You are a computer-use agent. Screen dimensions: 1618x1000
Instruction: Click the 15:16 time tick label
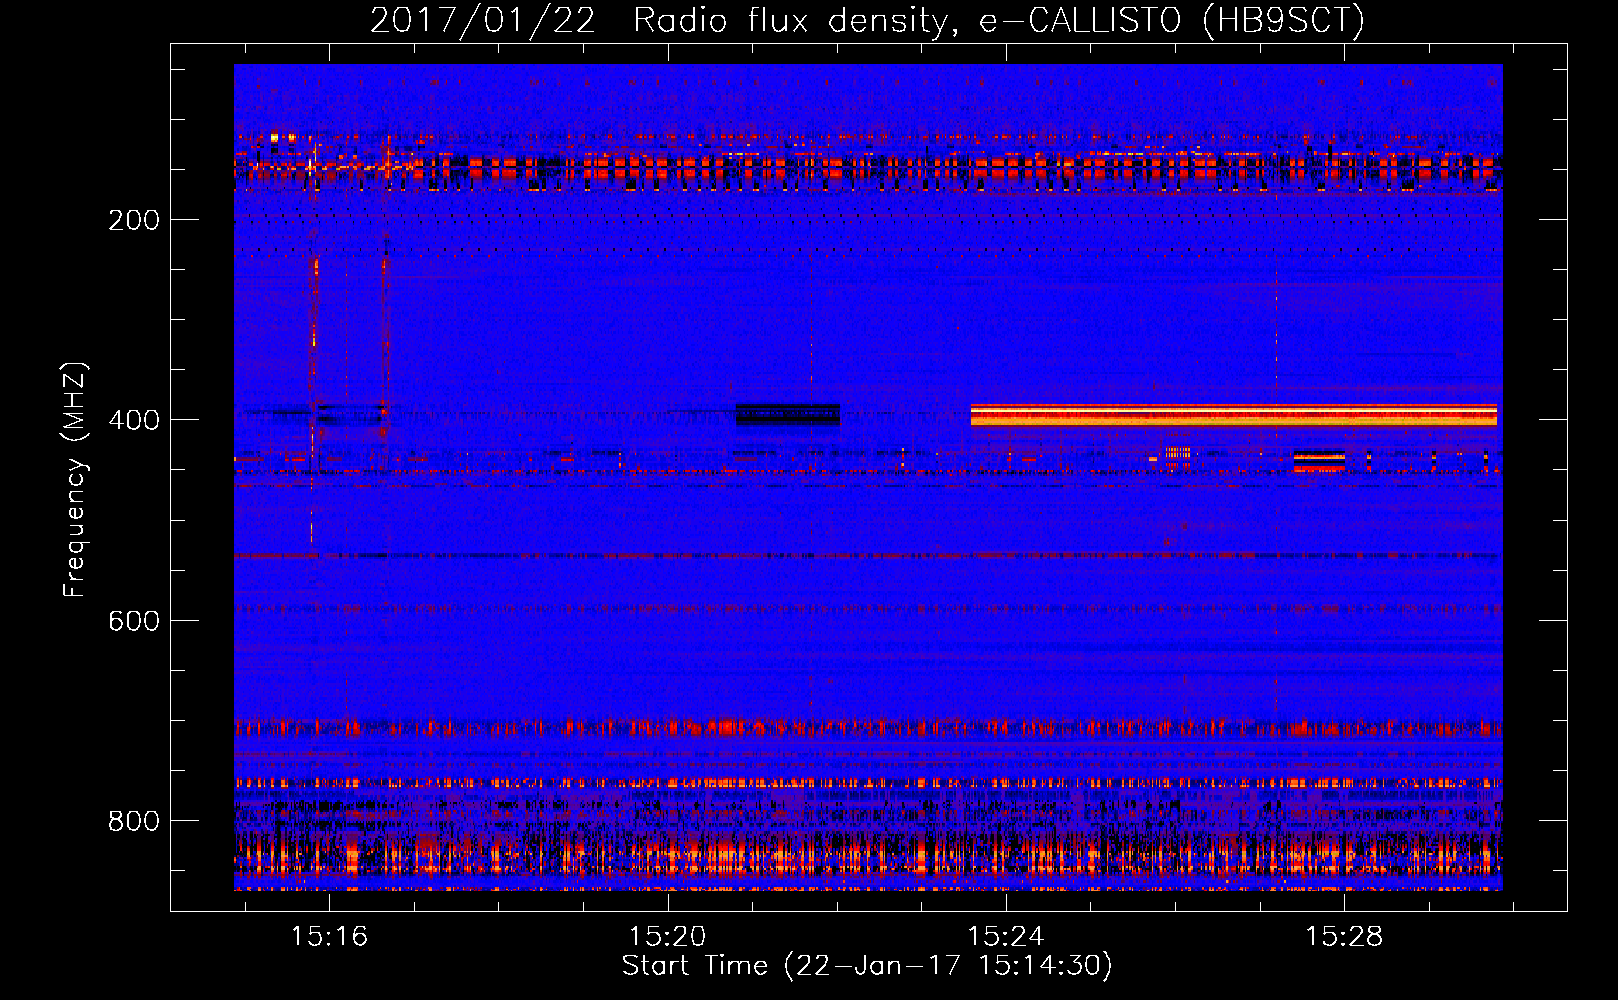pyautogui.click(x=329, y=936)
